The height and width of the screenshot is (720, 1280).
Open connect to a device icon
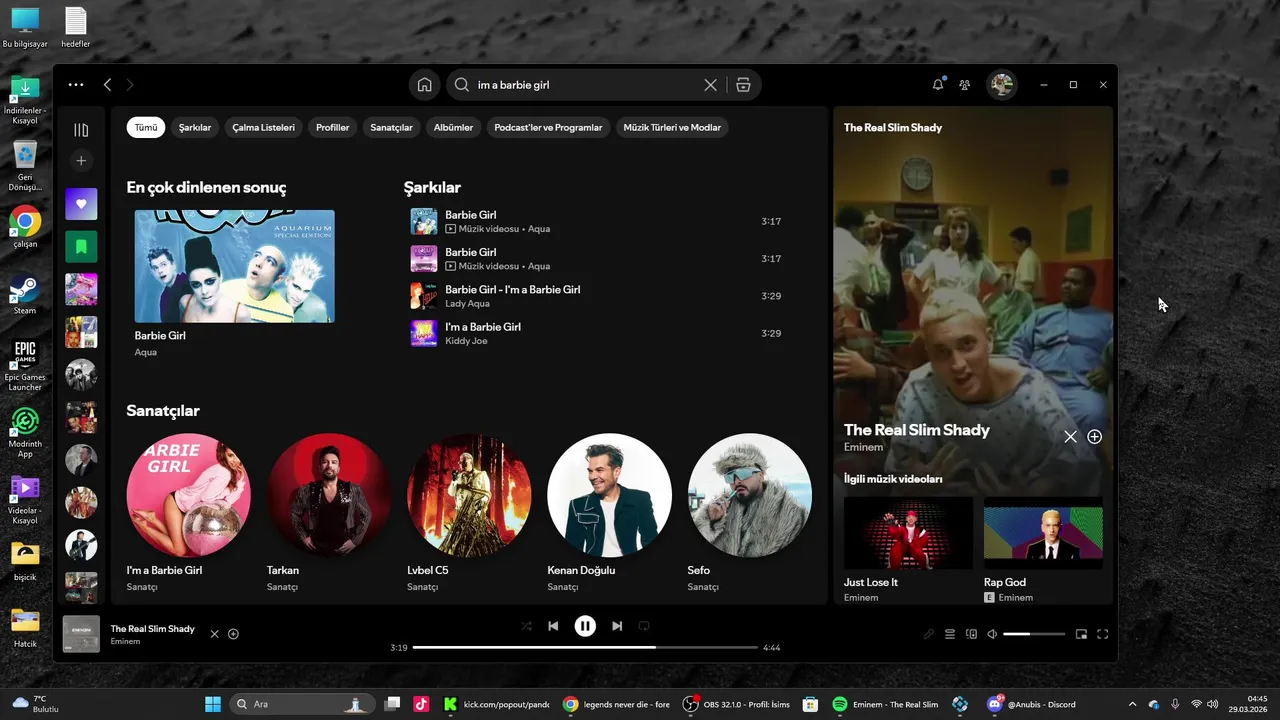point(971,634)
